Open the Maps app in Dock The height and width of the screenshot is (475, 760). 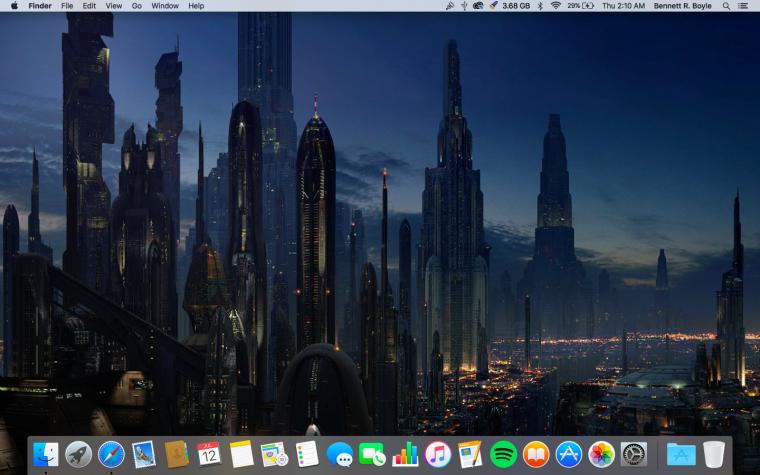click(x=274, y=455)
